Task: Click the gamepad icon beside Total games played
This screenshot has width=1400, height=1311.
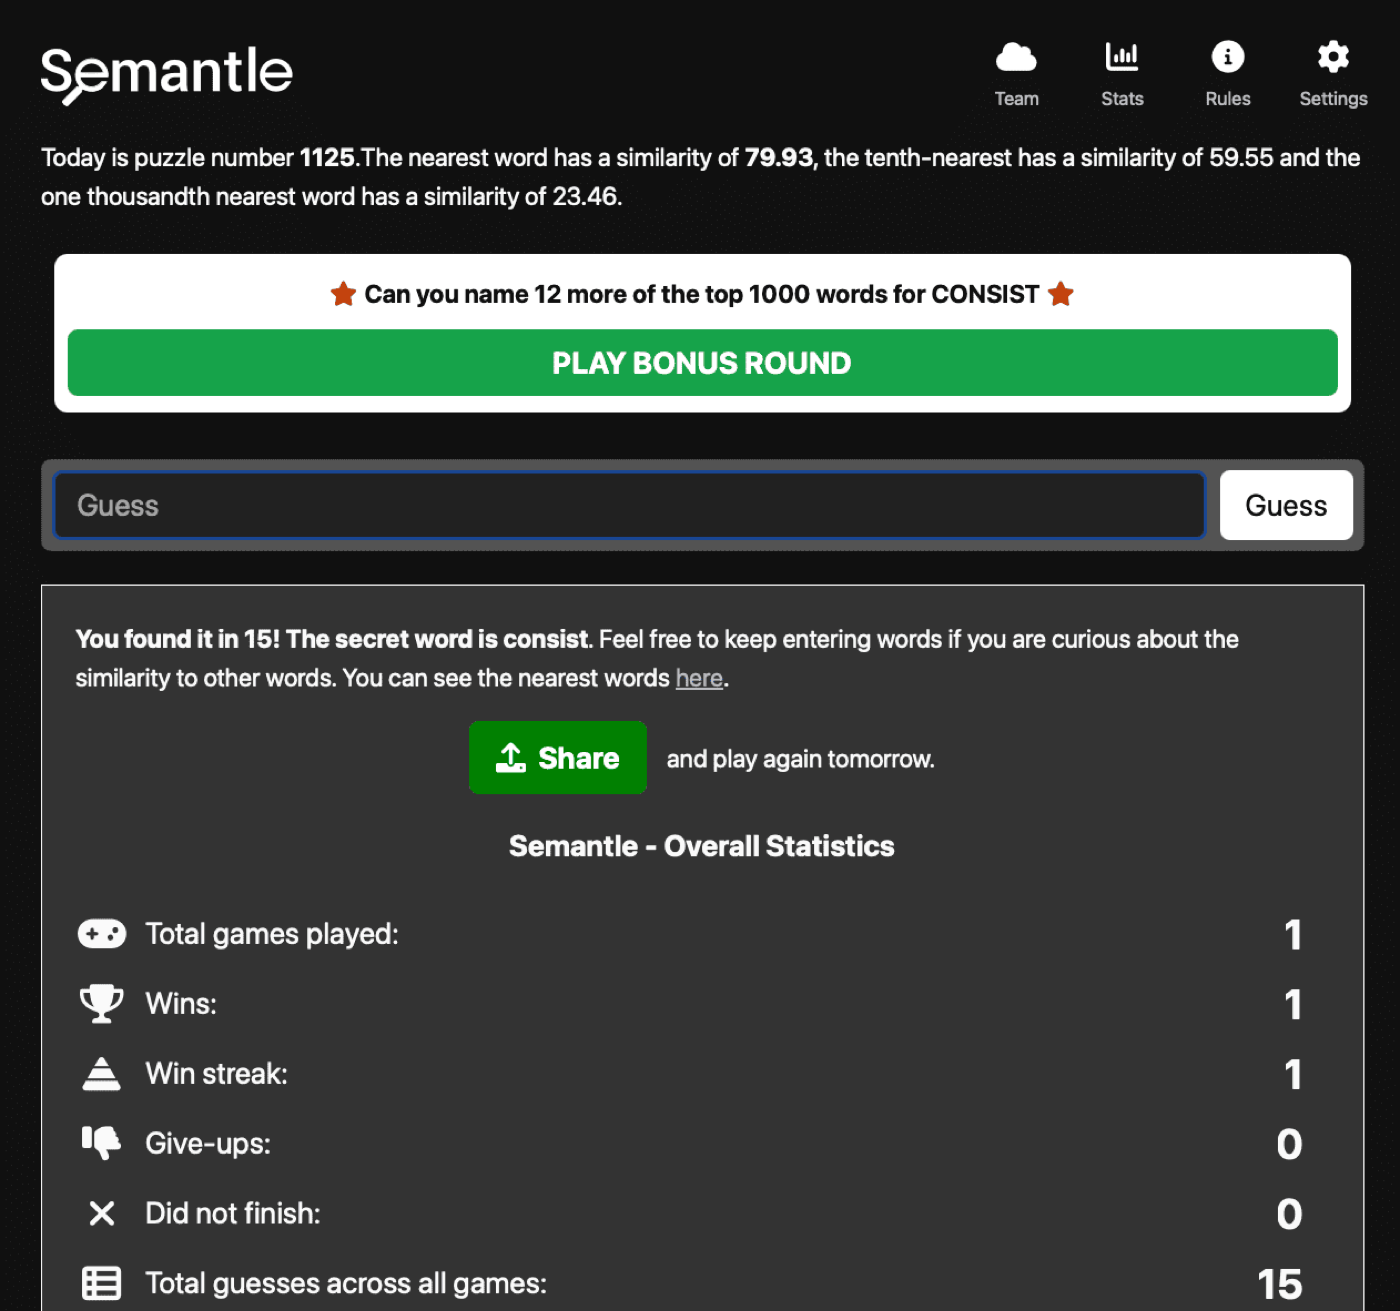Action: point(101,933)
